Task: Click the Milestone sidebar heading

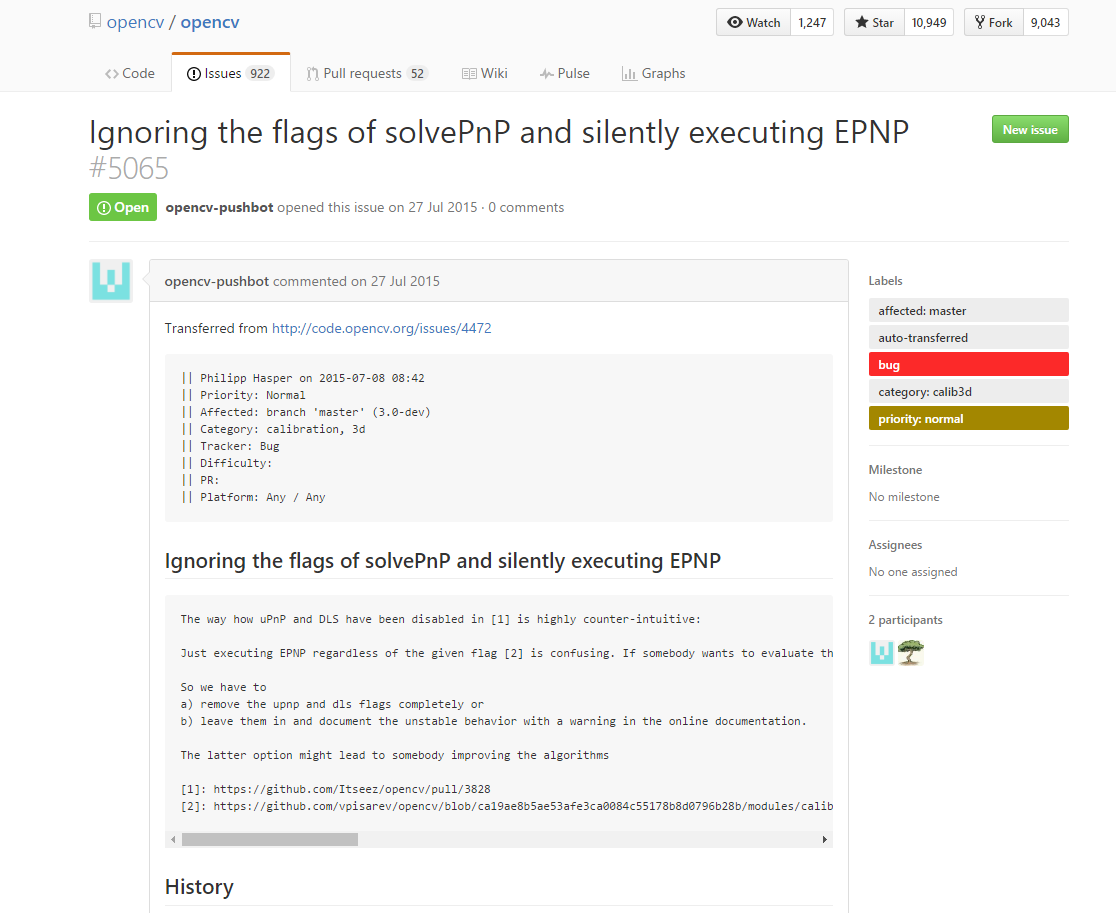Action: pyautogui.click(x=895, y=470)
